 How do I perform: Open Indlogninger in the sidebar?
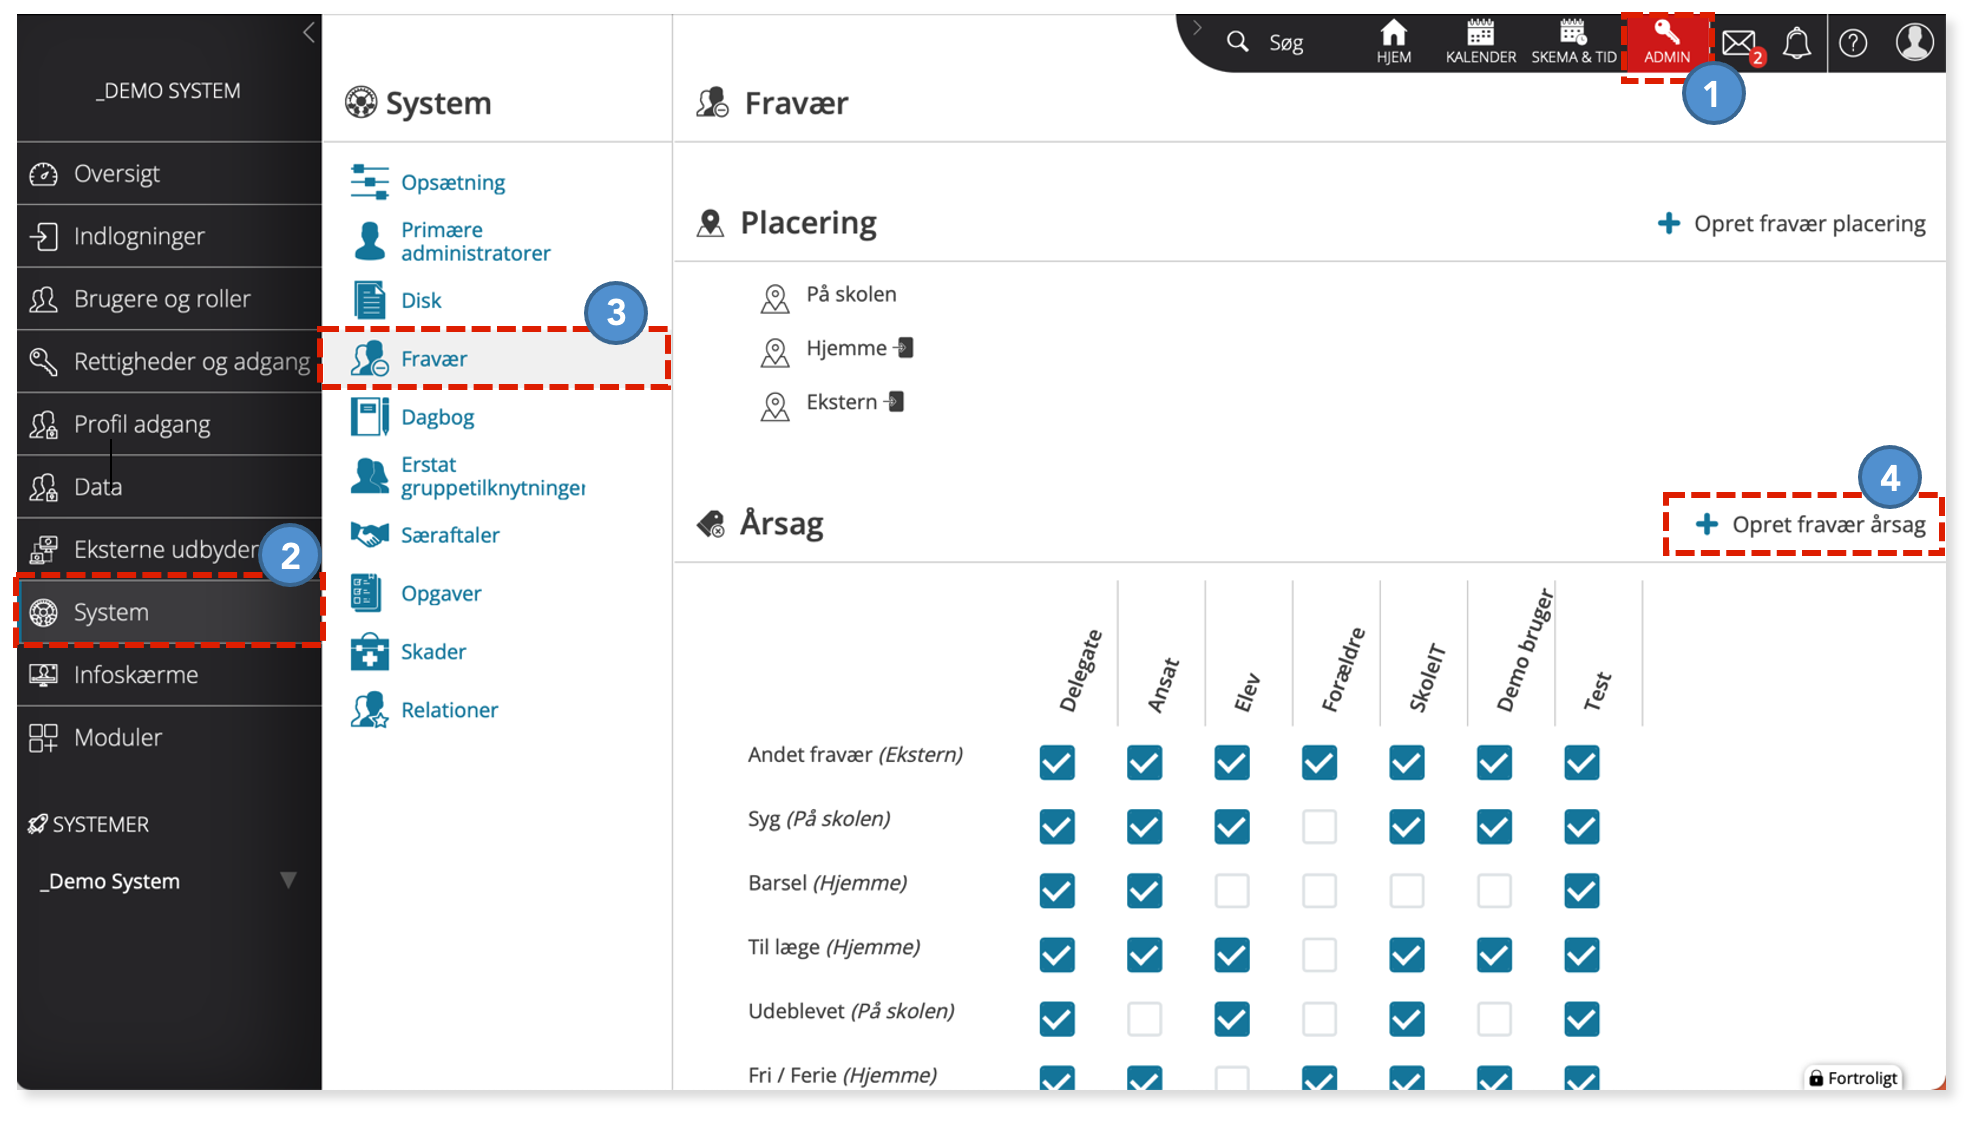(169, 236)
